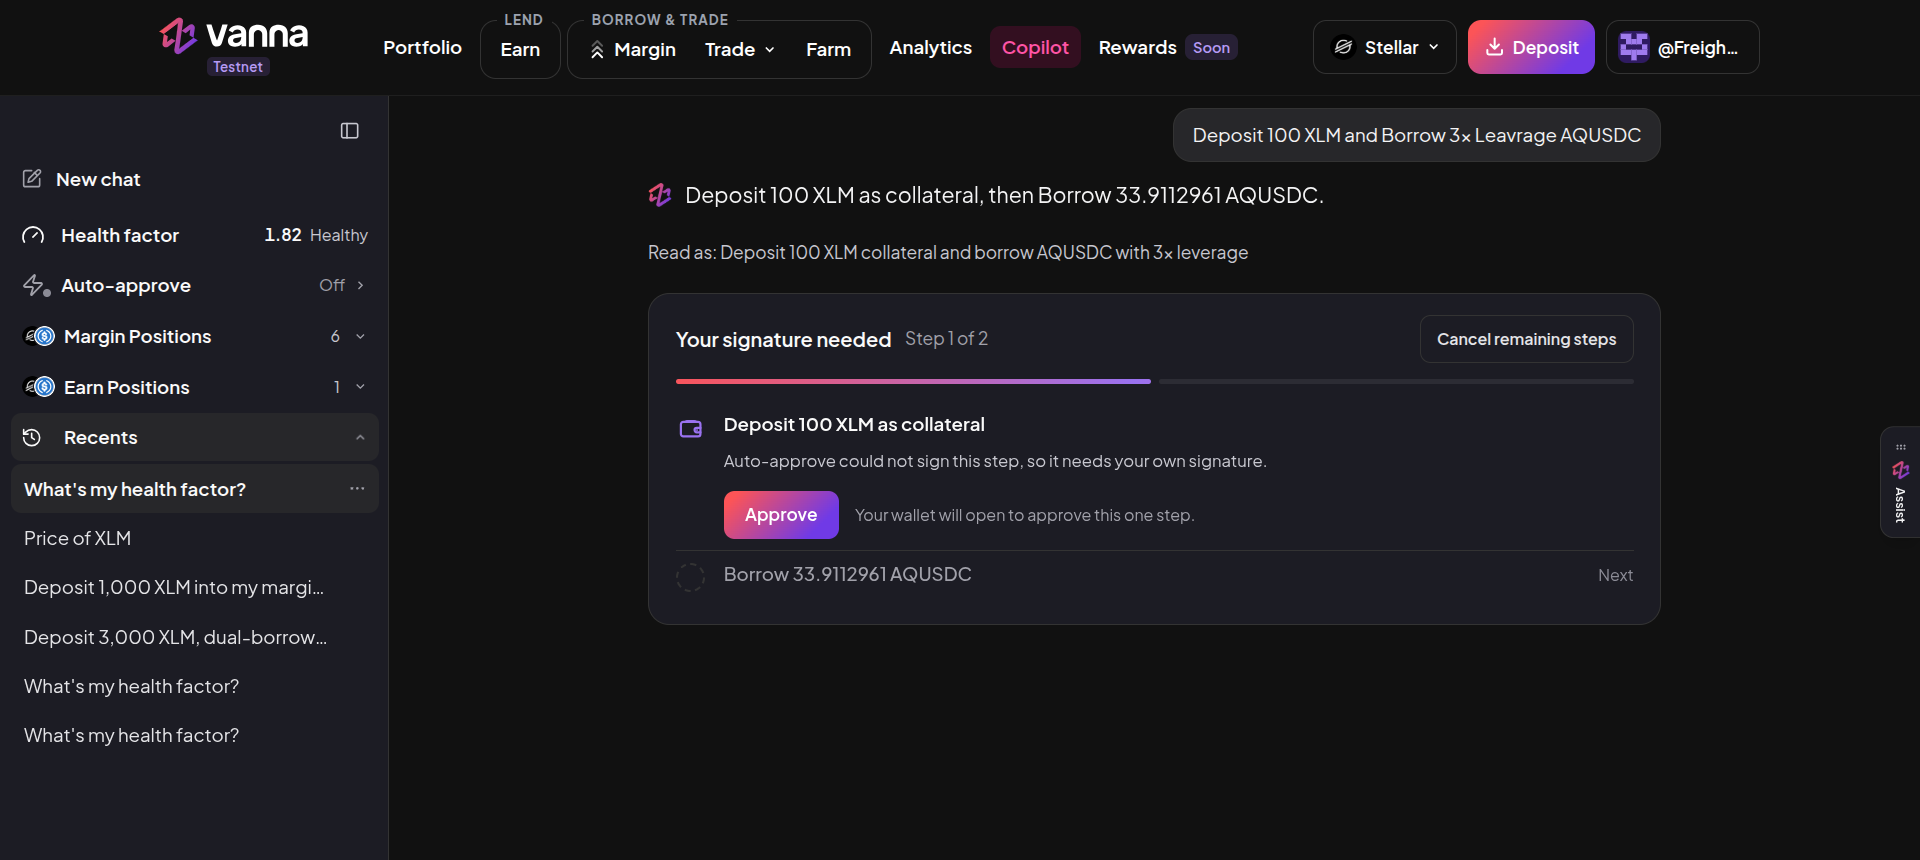Open the Earn page

[520, 49]
